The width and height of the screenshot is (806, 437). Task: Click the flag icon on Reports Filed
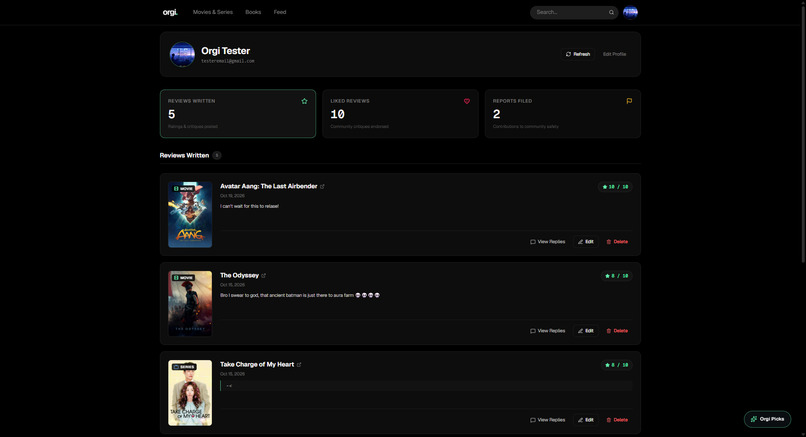click(x=629, y=101)
